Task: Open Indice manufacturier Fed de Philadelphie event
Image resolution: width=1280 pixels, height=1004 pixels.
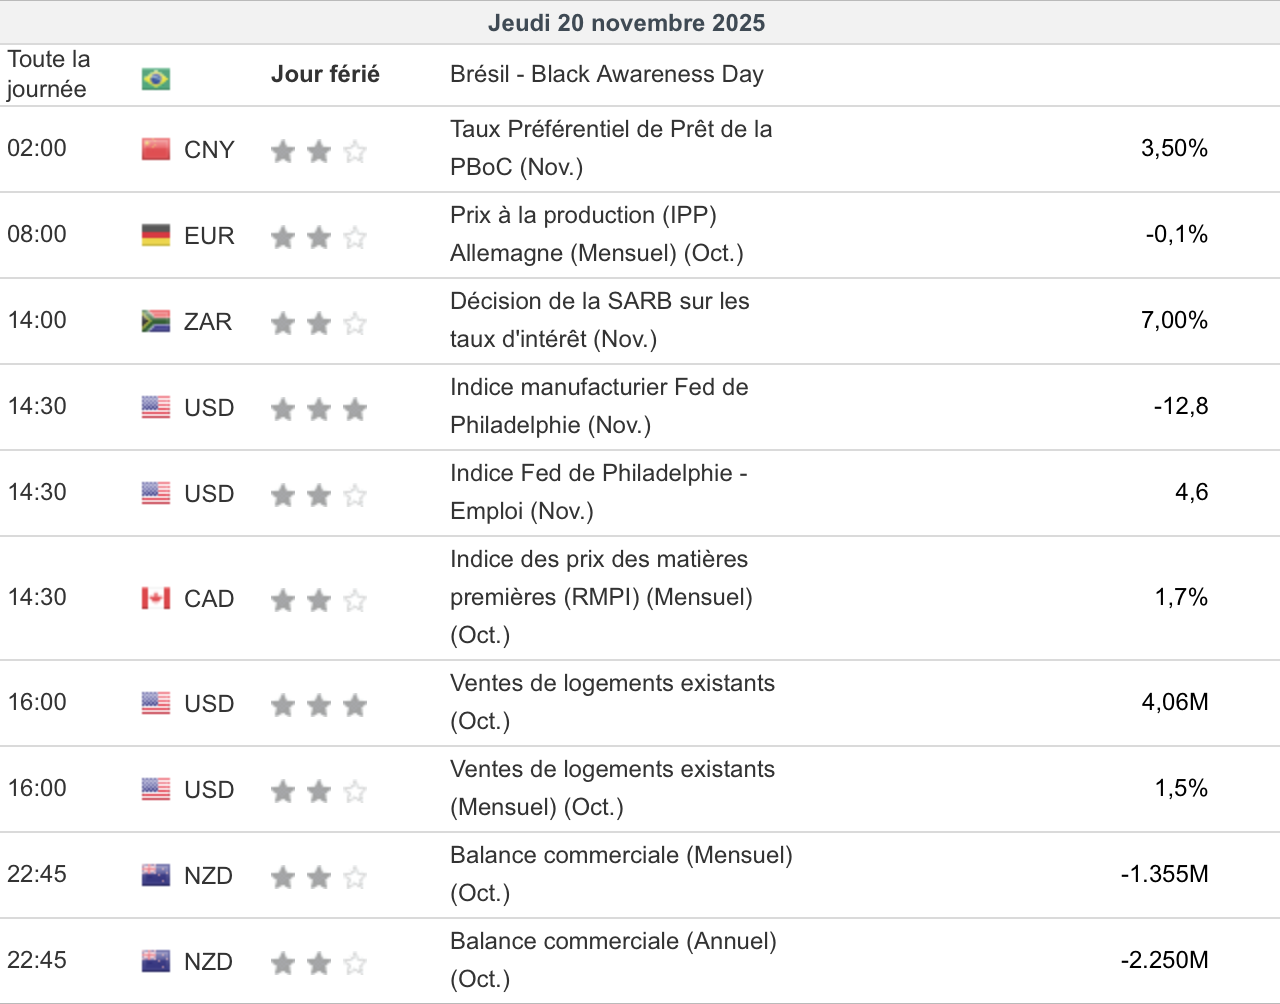Action: pyautogui.click(x=598, y=406)
